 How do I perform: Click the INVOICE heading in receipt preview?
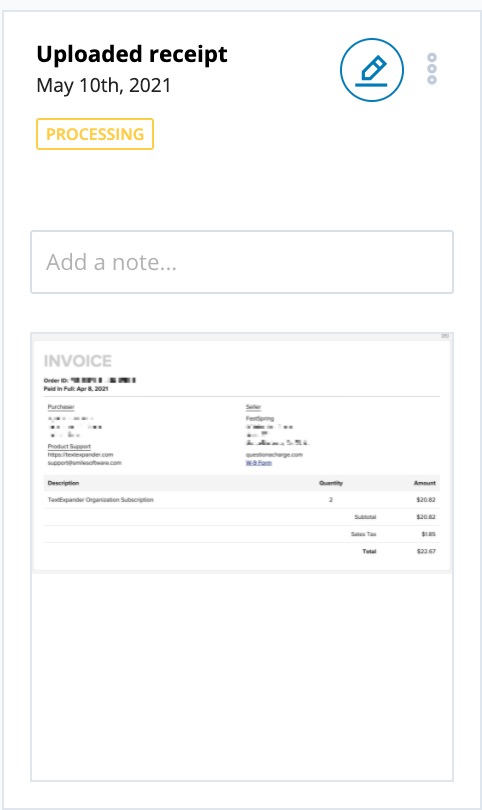click(x=77, y=361)
